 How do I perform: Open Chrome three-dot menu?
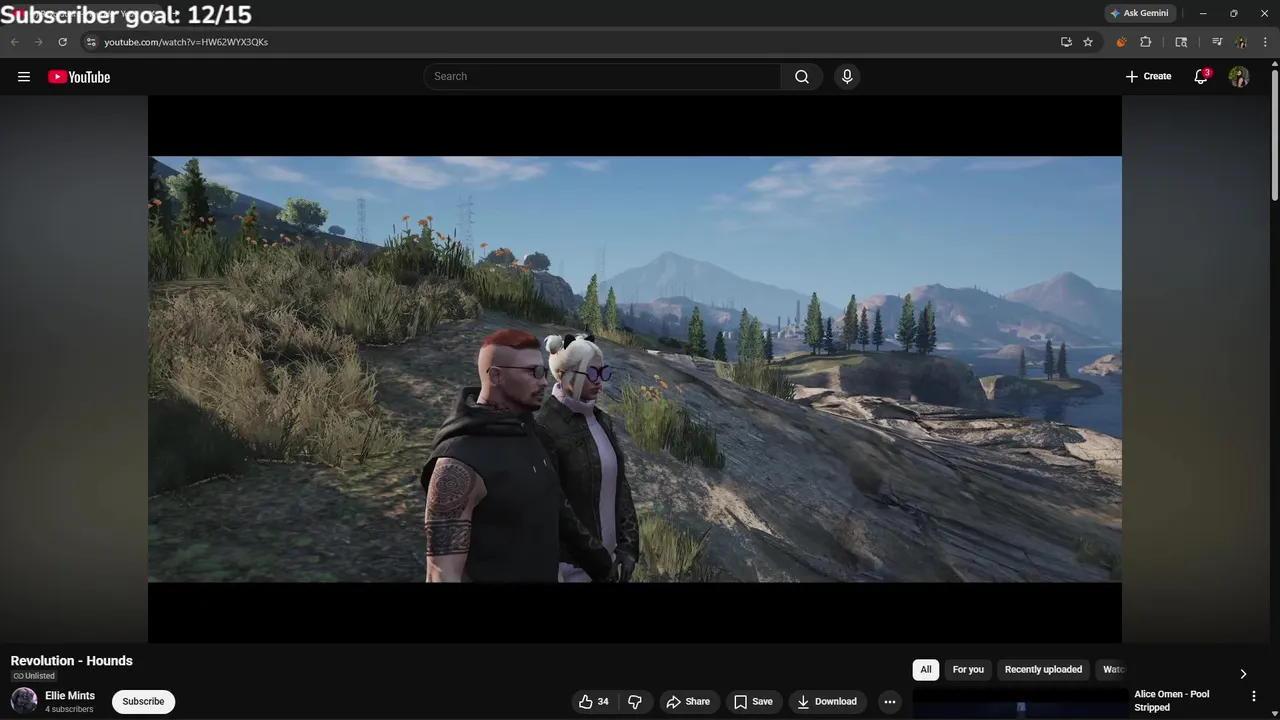pos(1265,42)
